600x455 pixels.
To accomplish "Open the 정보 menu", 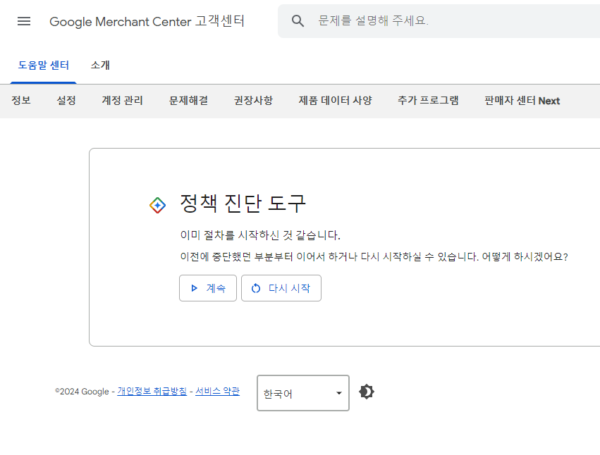I will tap(21, 101).
